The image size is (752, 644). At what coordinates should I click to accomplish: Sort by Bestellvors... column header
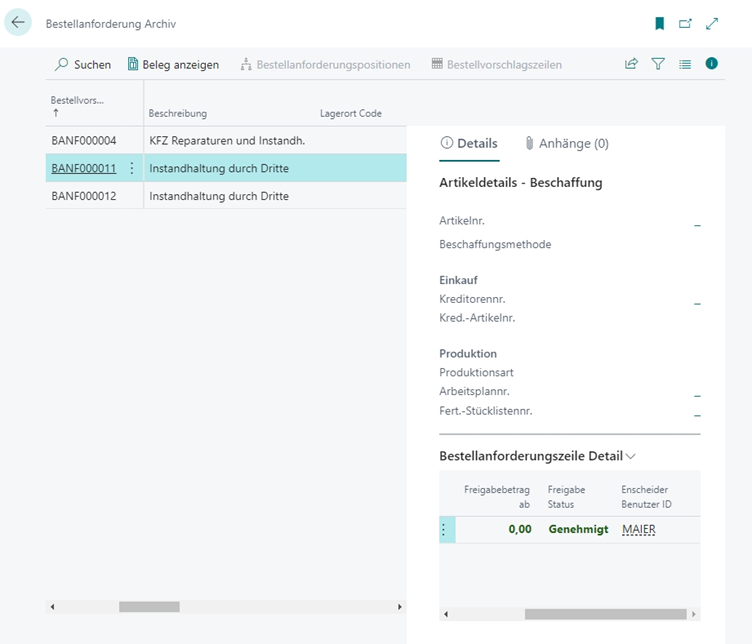coord(78,100)
